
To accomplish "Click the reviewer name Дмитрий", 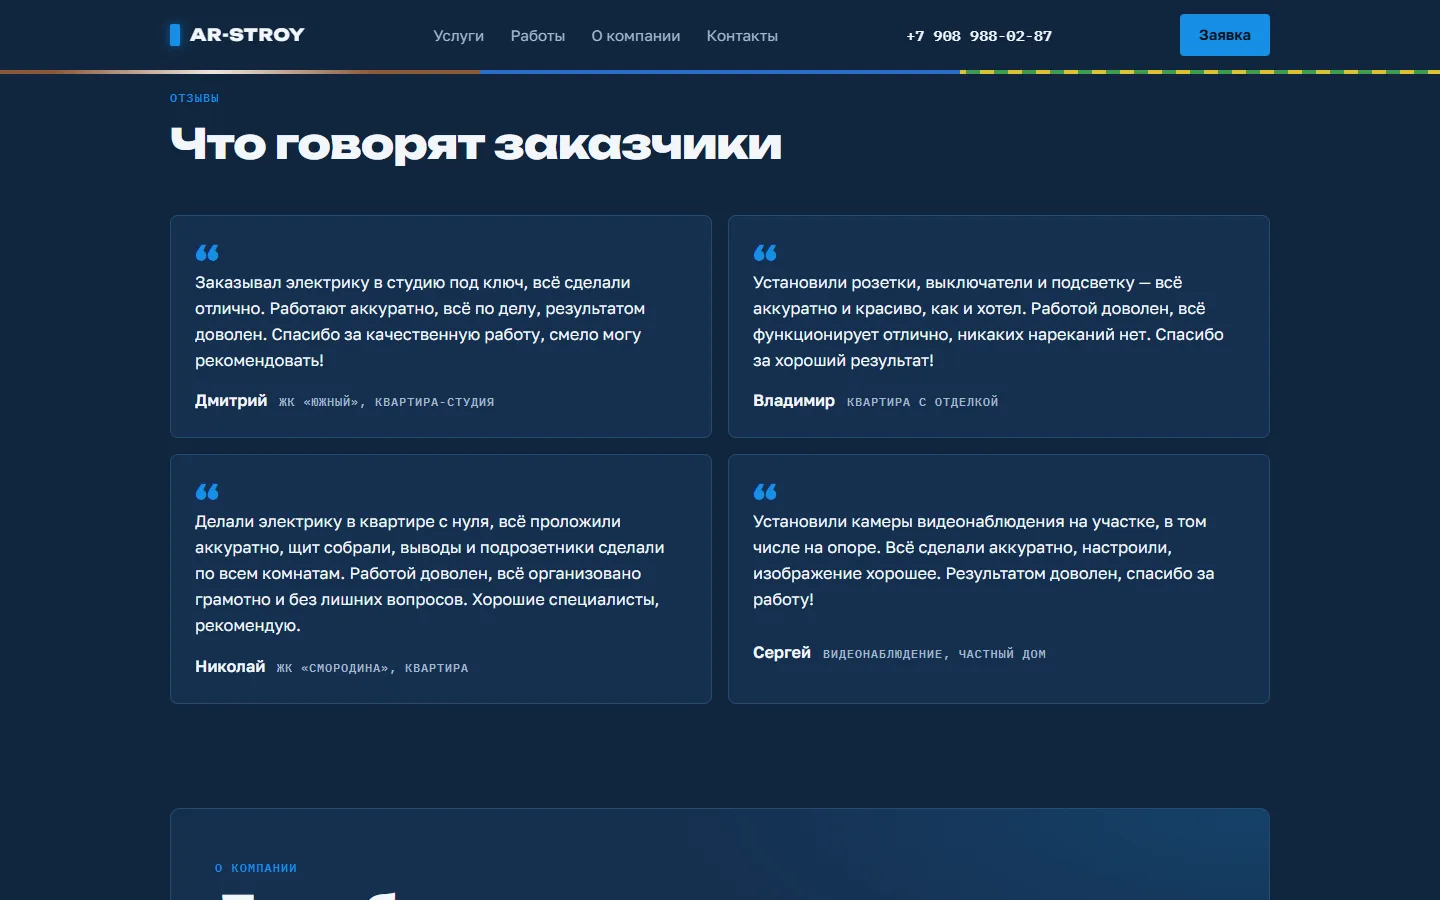I will pyautogui.click(x=231, y=400).
